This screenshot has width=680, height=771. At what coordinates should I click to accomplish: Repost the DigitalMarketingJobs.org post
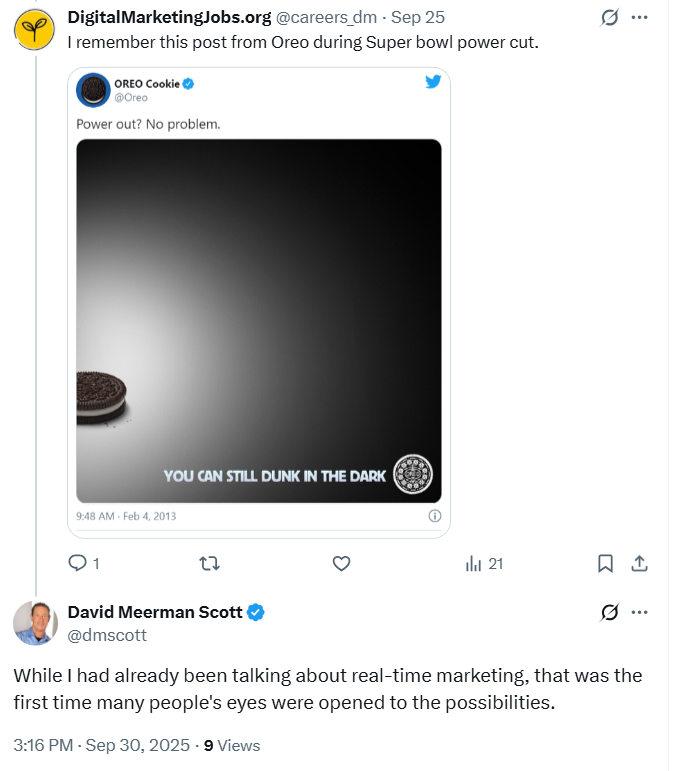click(209, 564)
